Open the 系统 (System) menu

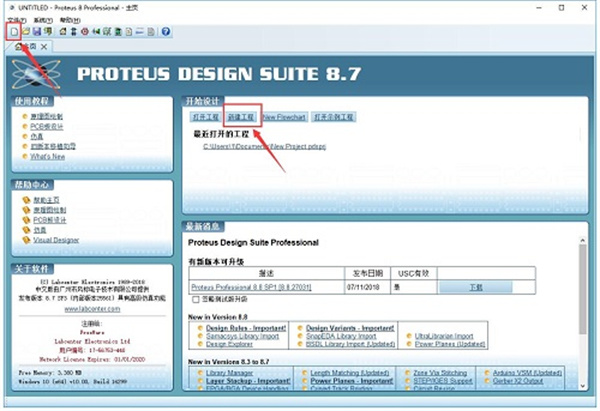point(43,19)
